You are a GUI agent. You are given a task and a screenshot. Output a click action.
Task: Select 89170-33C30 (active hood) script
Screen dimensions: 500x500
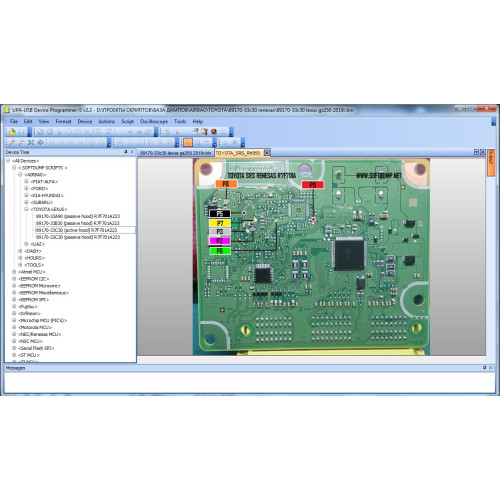click(77, 230)
